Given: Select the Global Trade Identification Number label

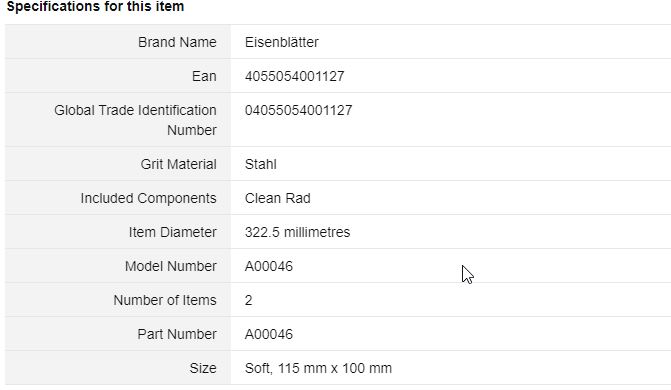Looking at the screenshot, I should click(135, 120).
